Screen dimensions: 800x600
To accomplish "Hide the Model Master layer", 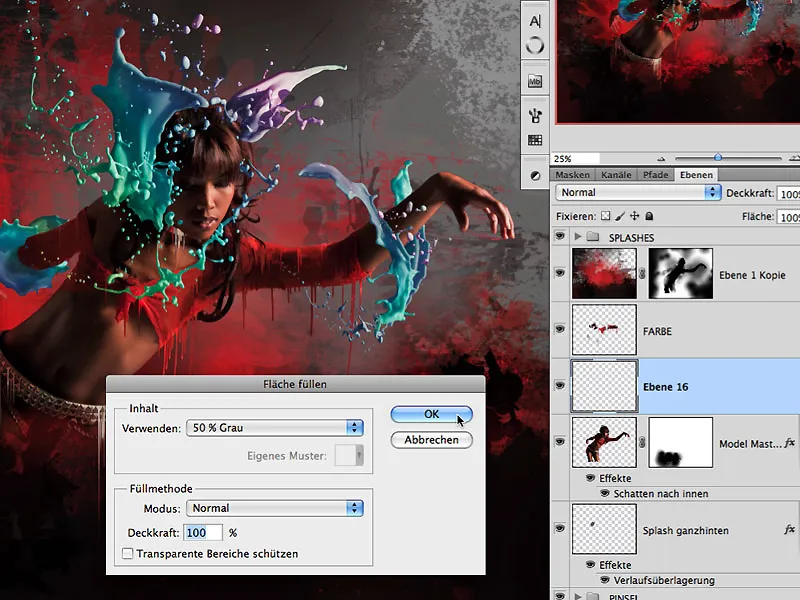I will [560, 441].
